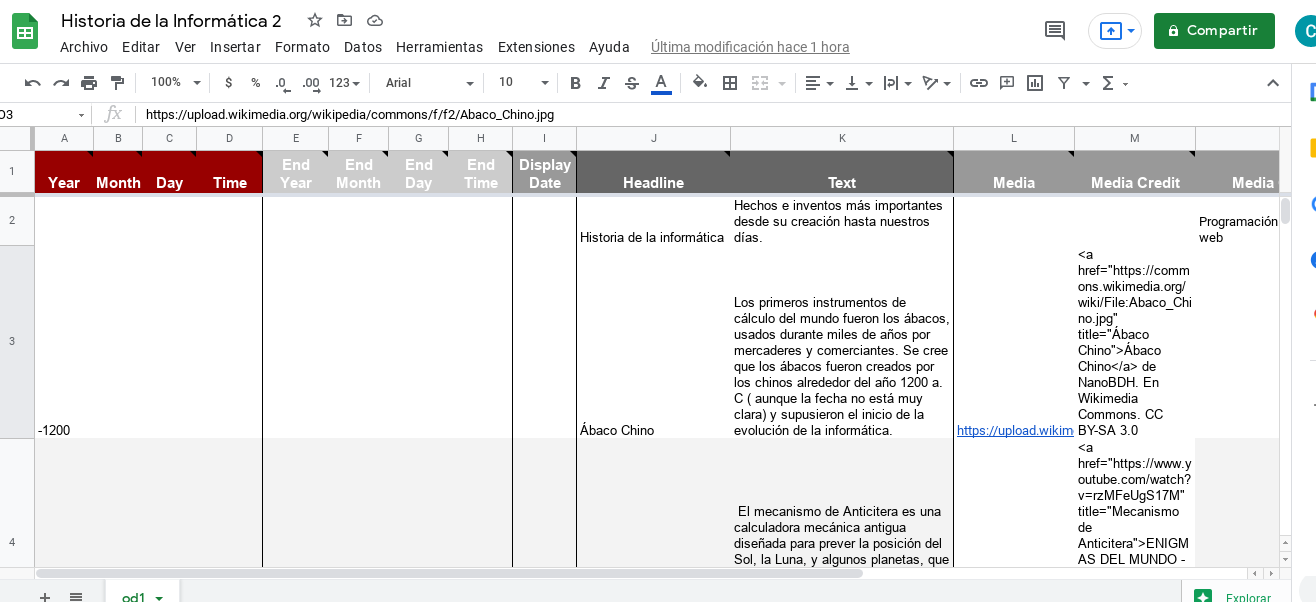Screen dimensions: 1316x602
Task: Open the name box dropdown
Action: (x=81, y=115)
